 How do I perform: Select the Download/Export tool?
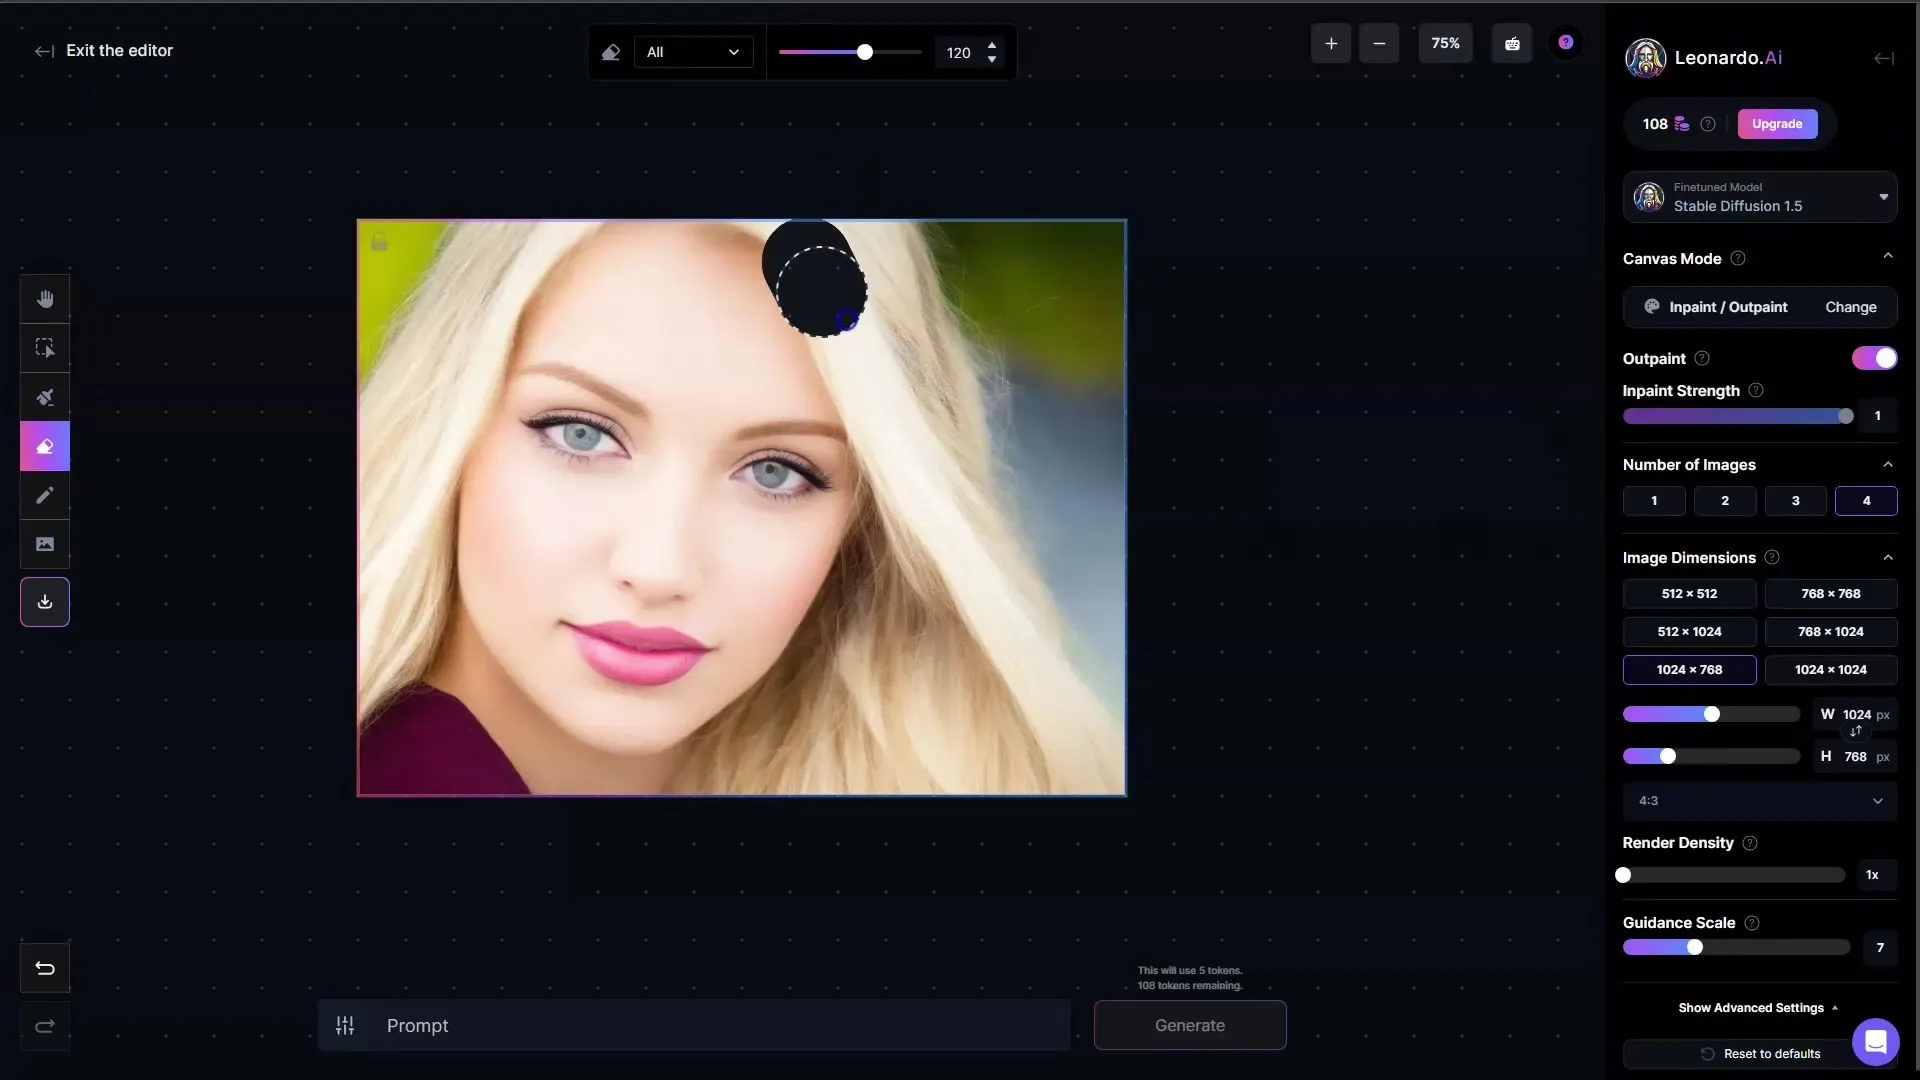click(x=45, y=601)
